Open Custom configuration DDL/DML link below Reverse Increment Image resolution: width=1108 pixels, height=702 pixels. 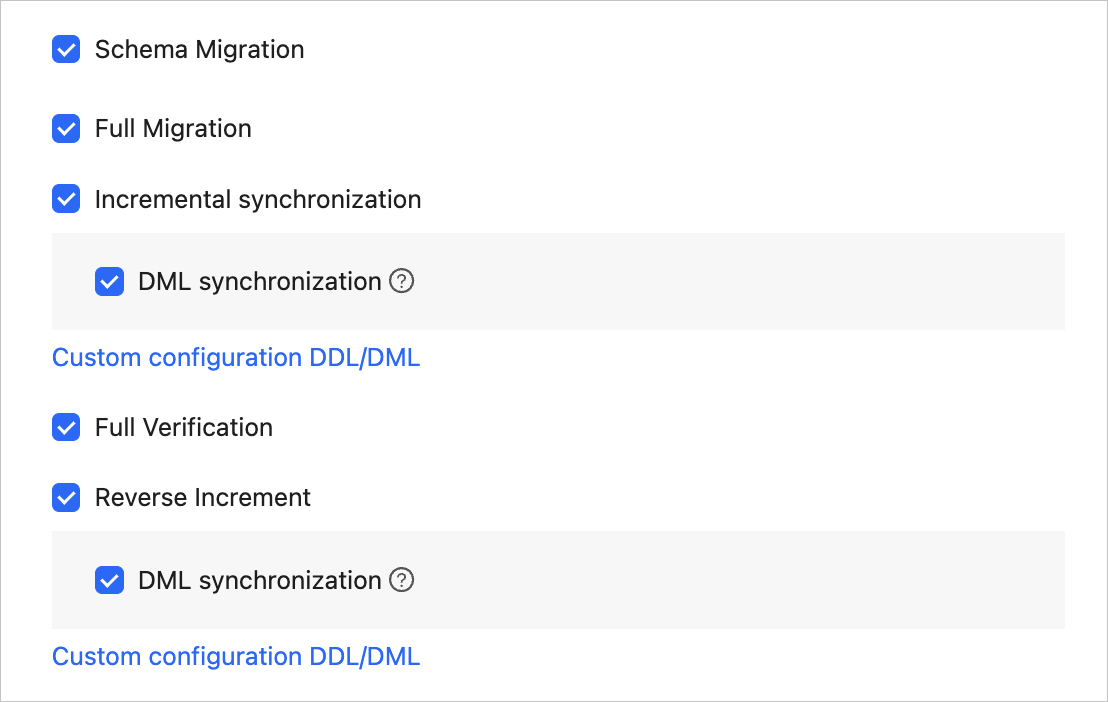point(236,657)
